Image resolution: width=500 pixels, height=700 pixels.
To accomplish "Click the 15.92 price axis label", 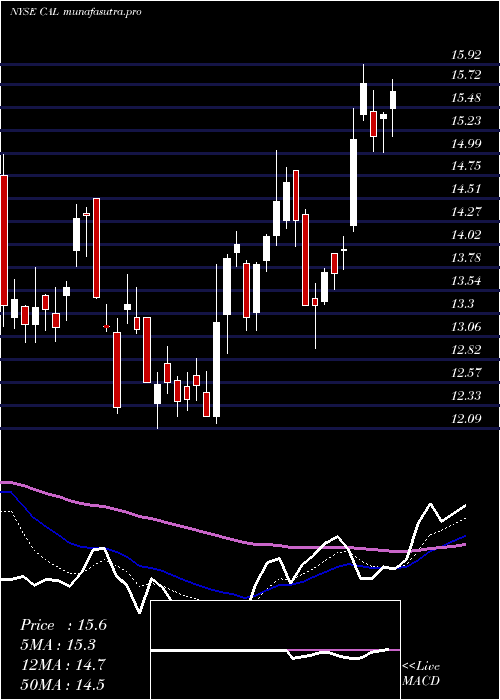I will click(x=466, y=55).
